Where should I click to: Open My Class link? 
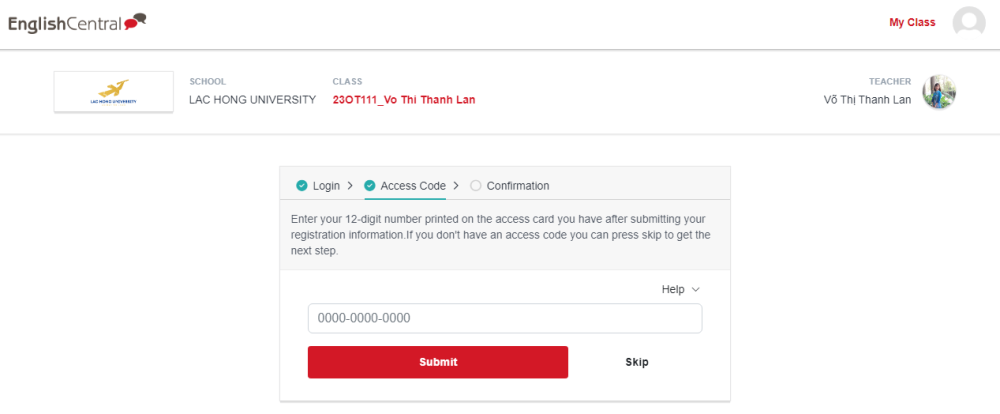(x=912, y=22)
